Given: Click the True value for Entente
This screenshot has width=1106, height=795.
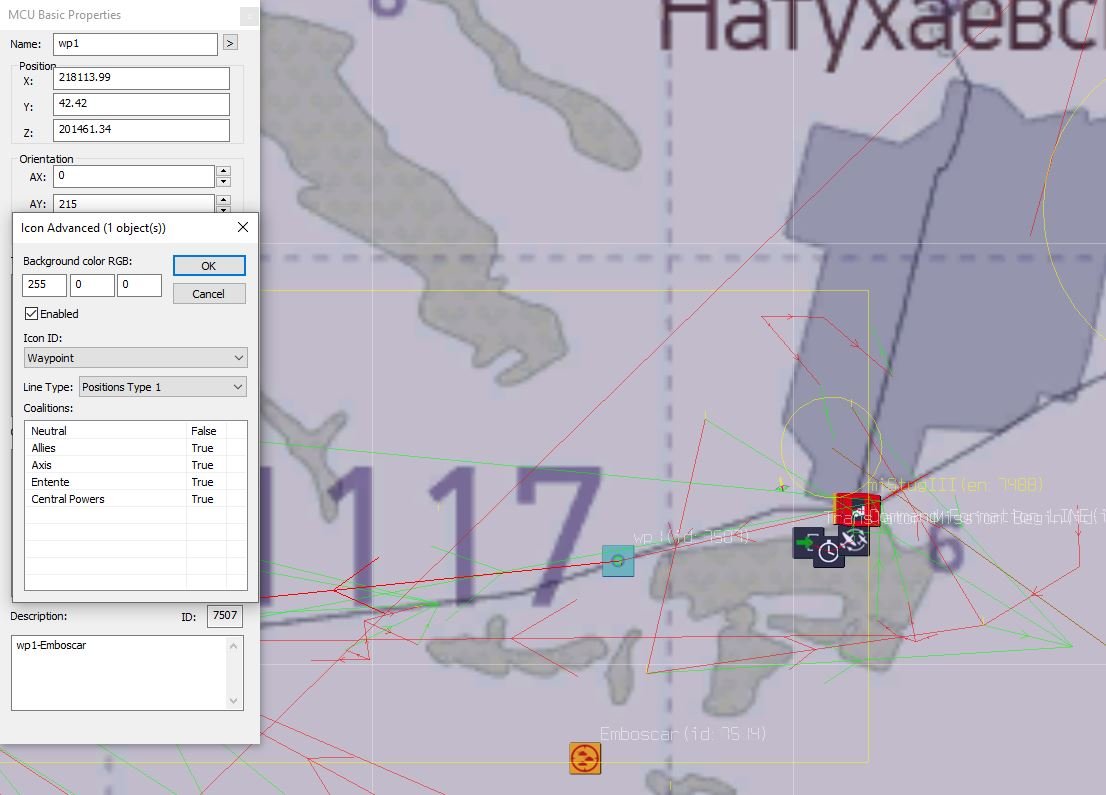Looking at the screenshot, I should 202,482.
